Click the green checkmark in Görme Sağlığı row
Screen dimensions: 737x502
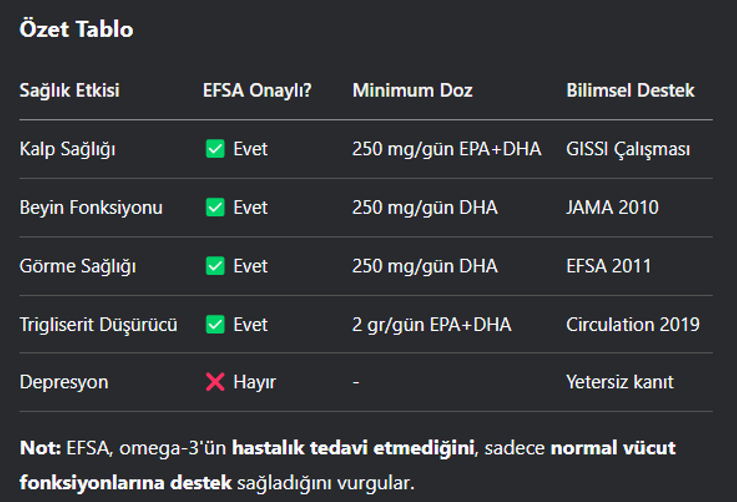tap(215, 266)
